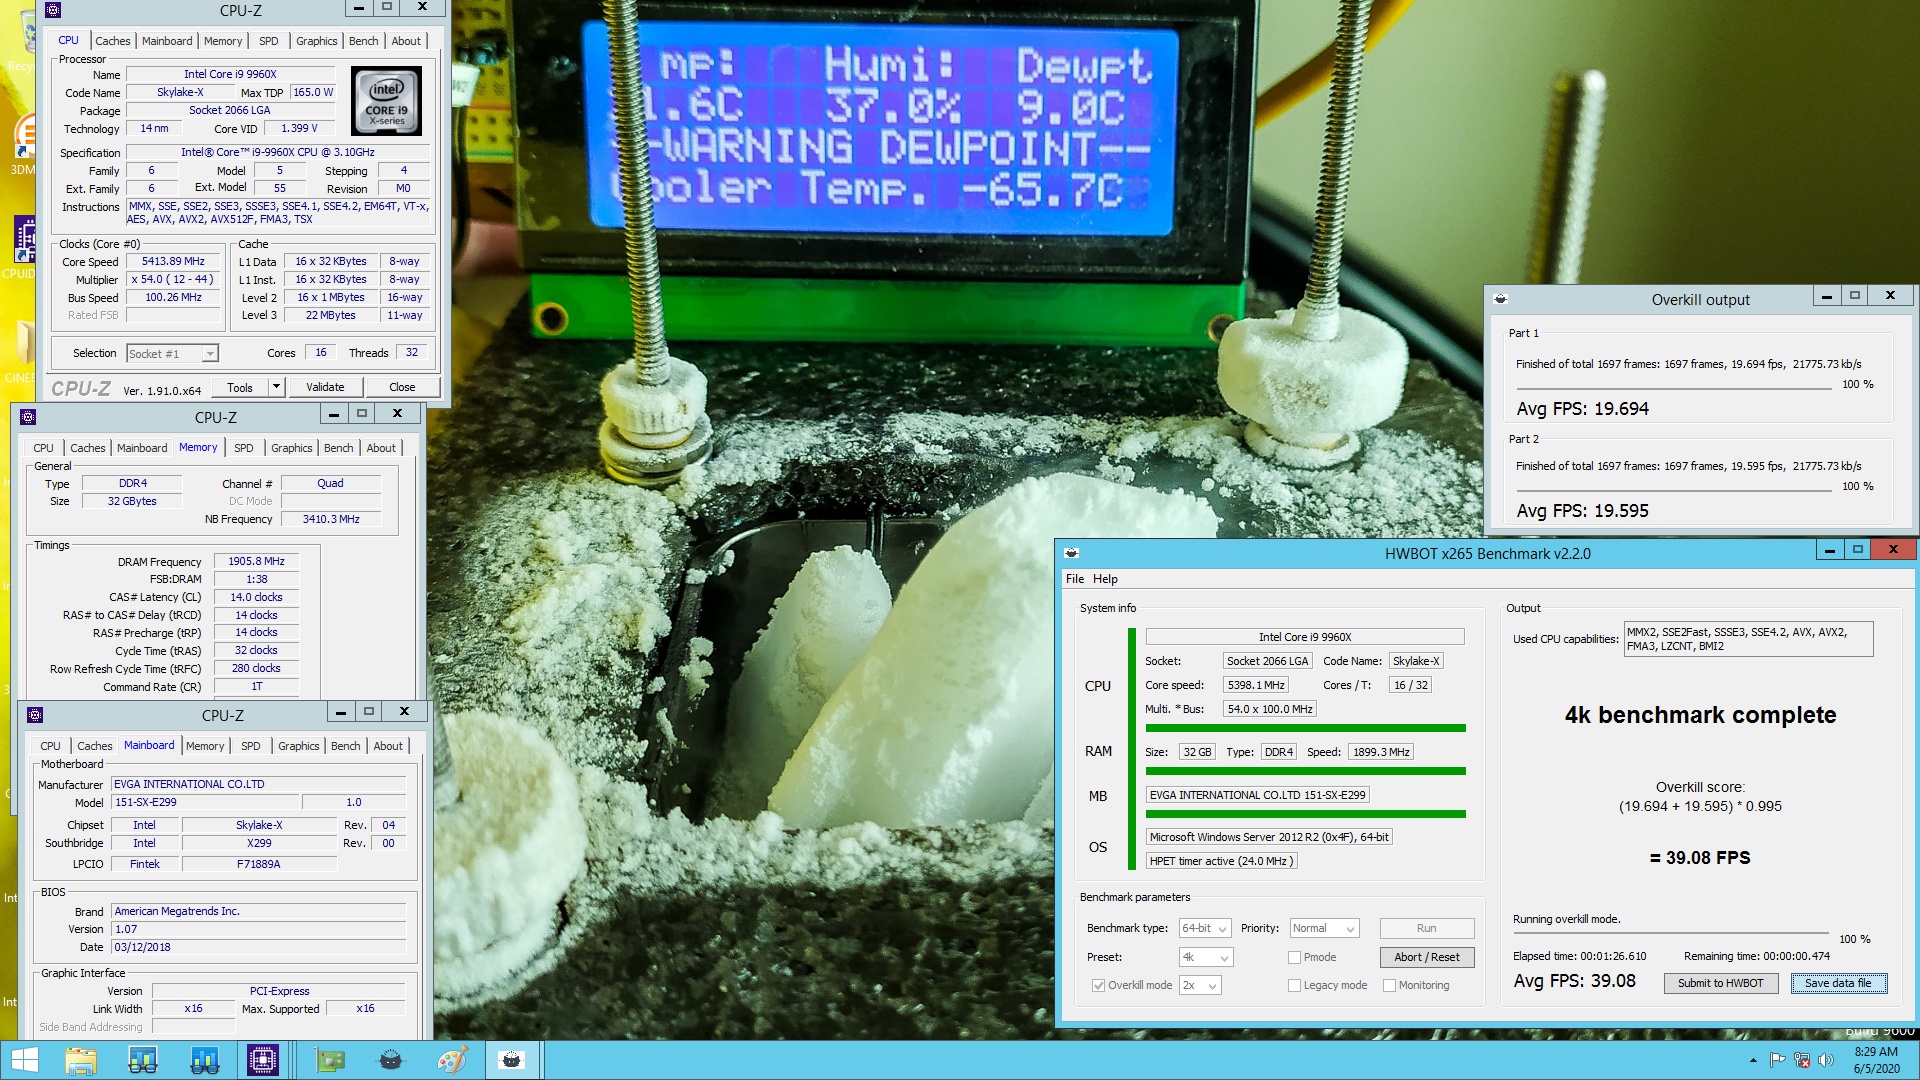Screen dimensions: 1920x1080
Task: Switch to Caches tab in top CPU-Z window
Action: tap(113, 41)
